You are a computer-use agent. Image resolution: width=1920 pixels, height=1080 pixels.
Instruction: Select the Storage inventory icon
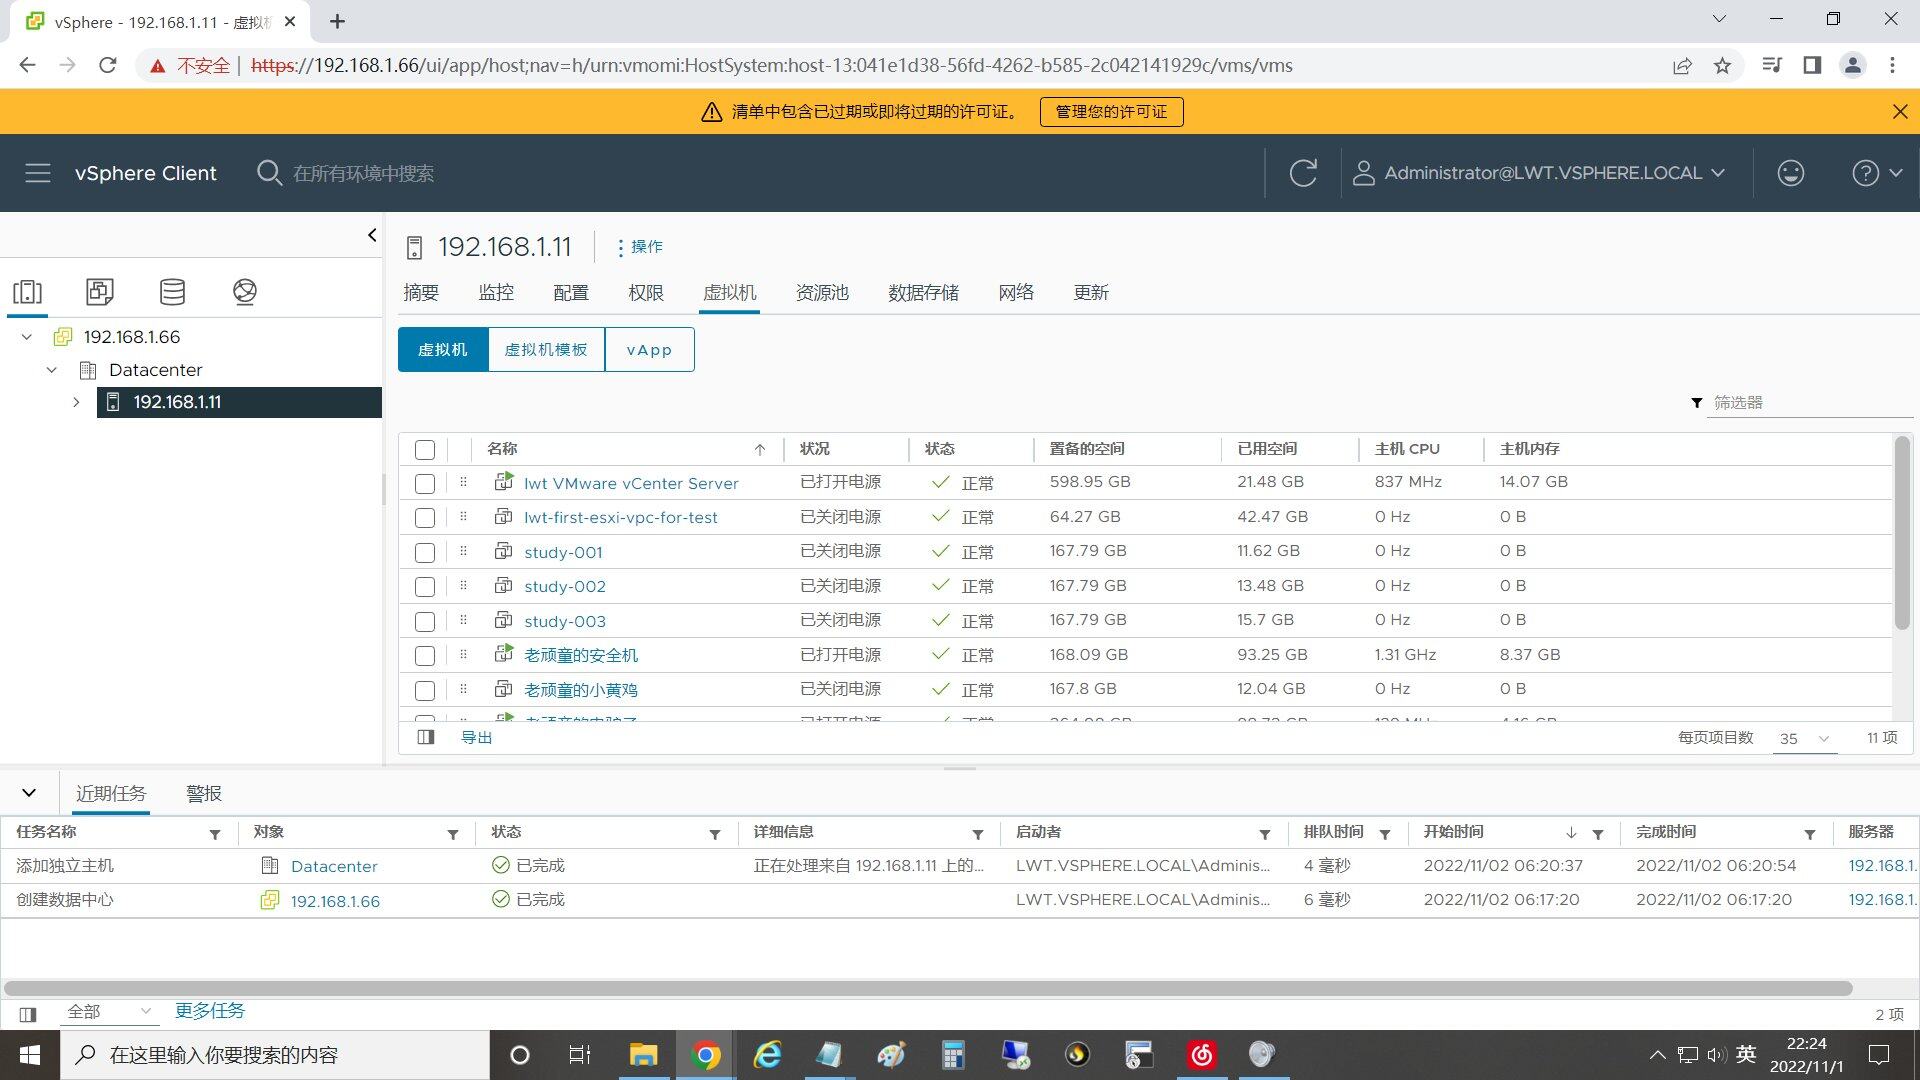(x=172, y=292)
